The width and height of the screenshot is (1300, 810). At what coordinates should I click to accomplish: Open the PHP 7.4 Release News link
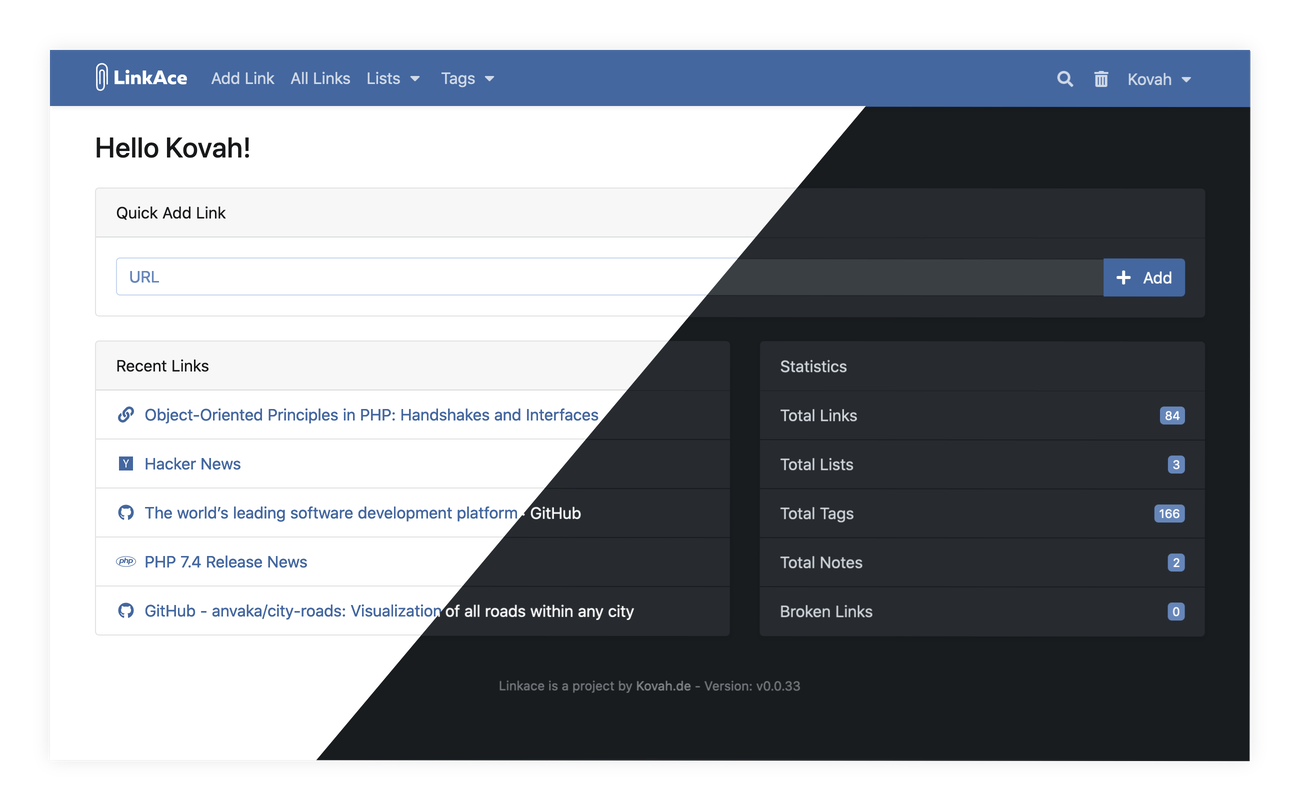coord(225,561)
